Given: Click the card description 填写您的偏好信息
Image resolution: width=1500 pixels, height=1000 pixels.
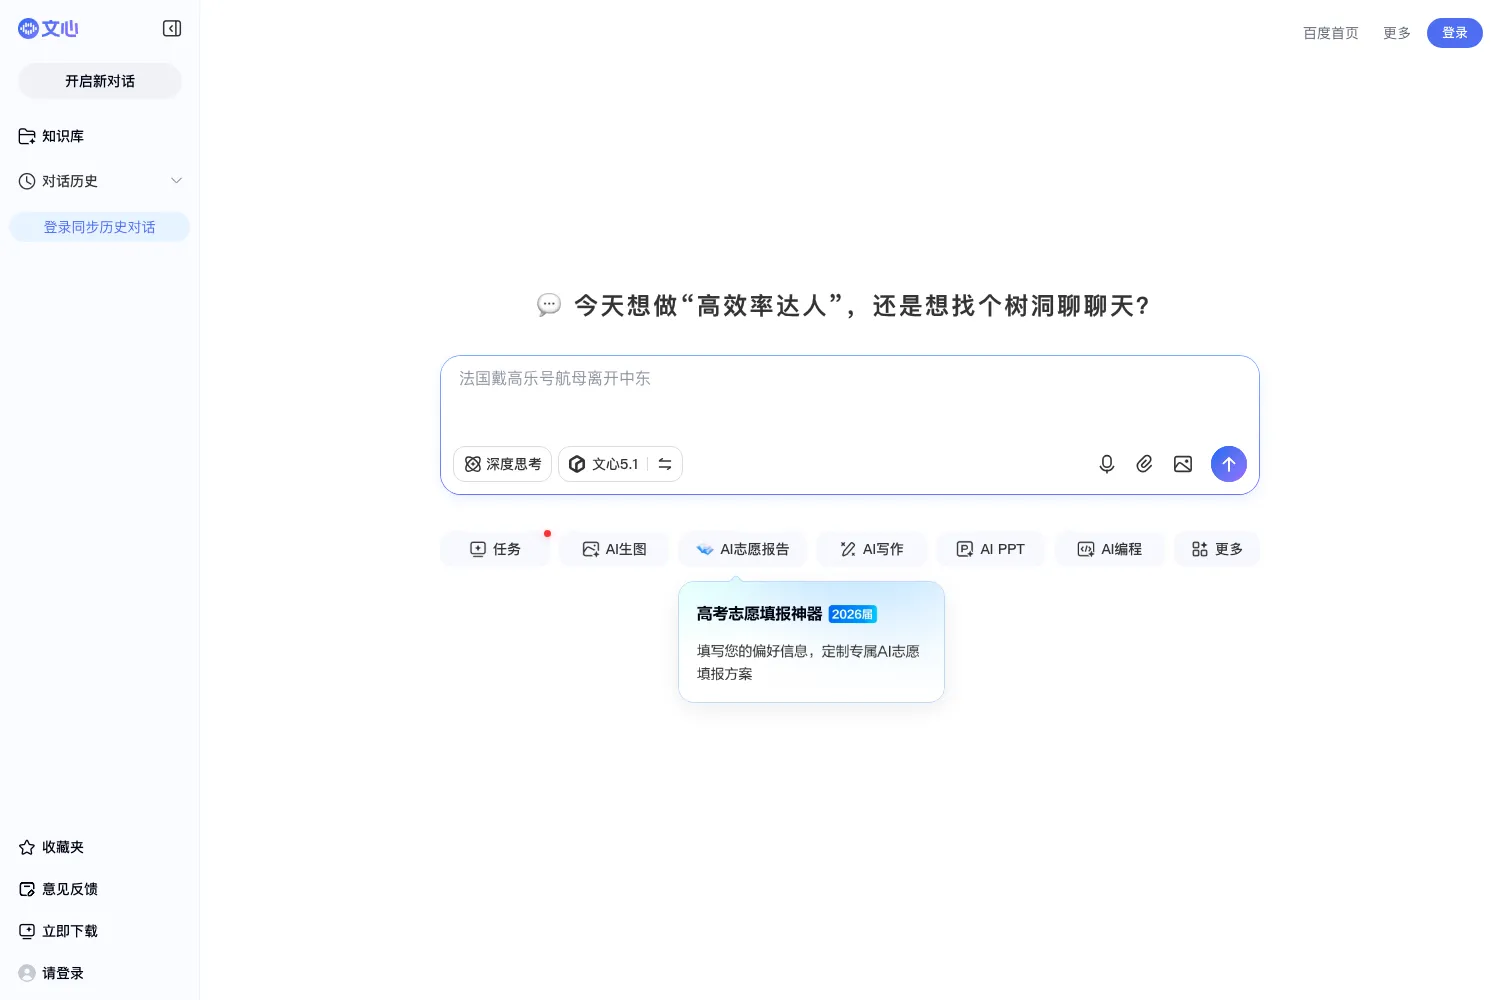Looking at the screenshot, I should click(808, 662).
